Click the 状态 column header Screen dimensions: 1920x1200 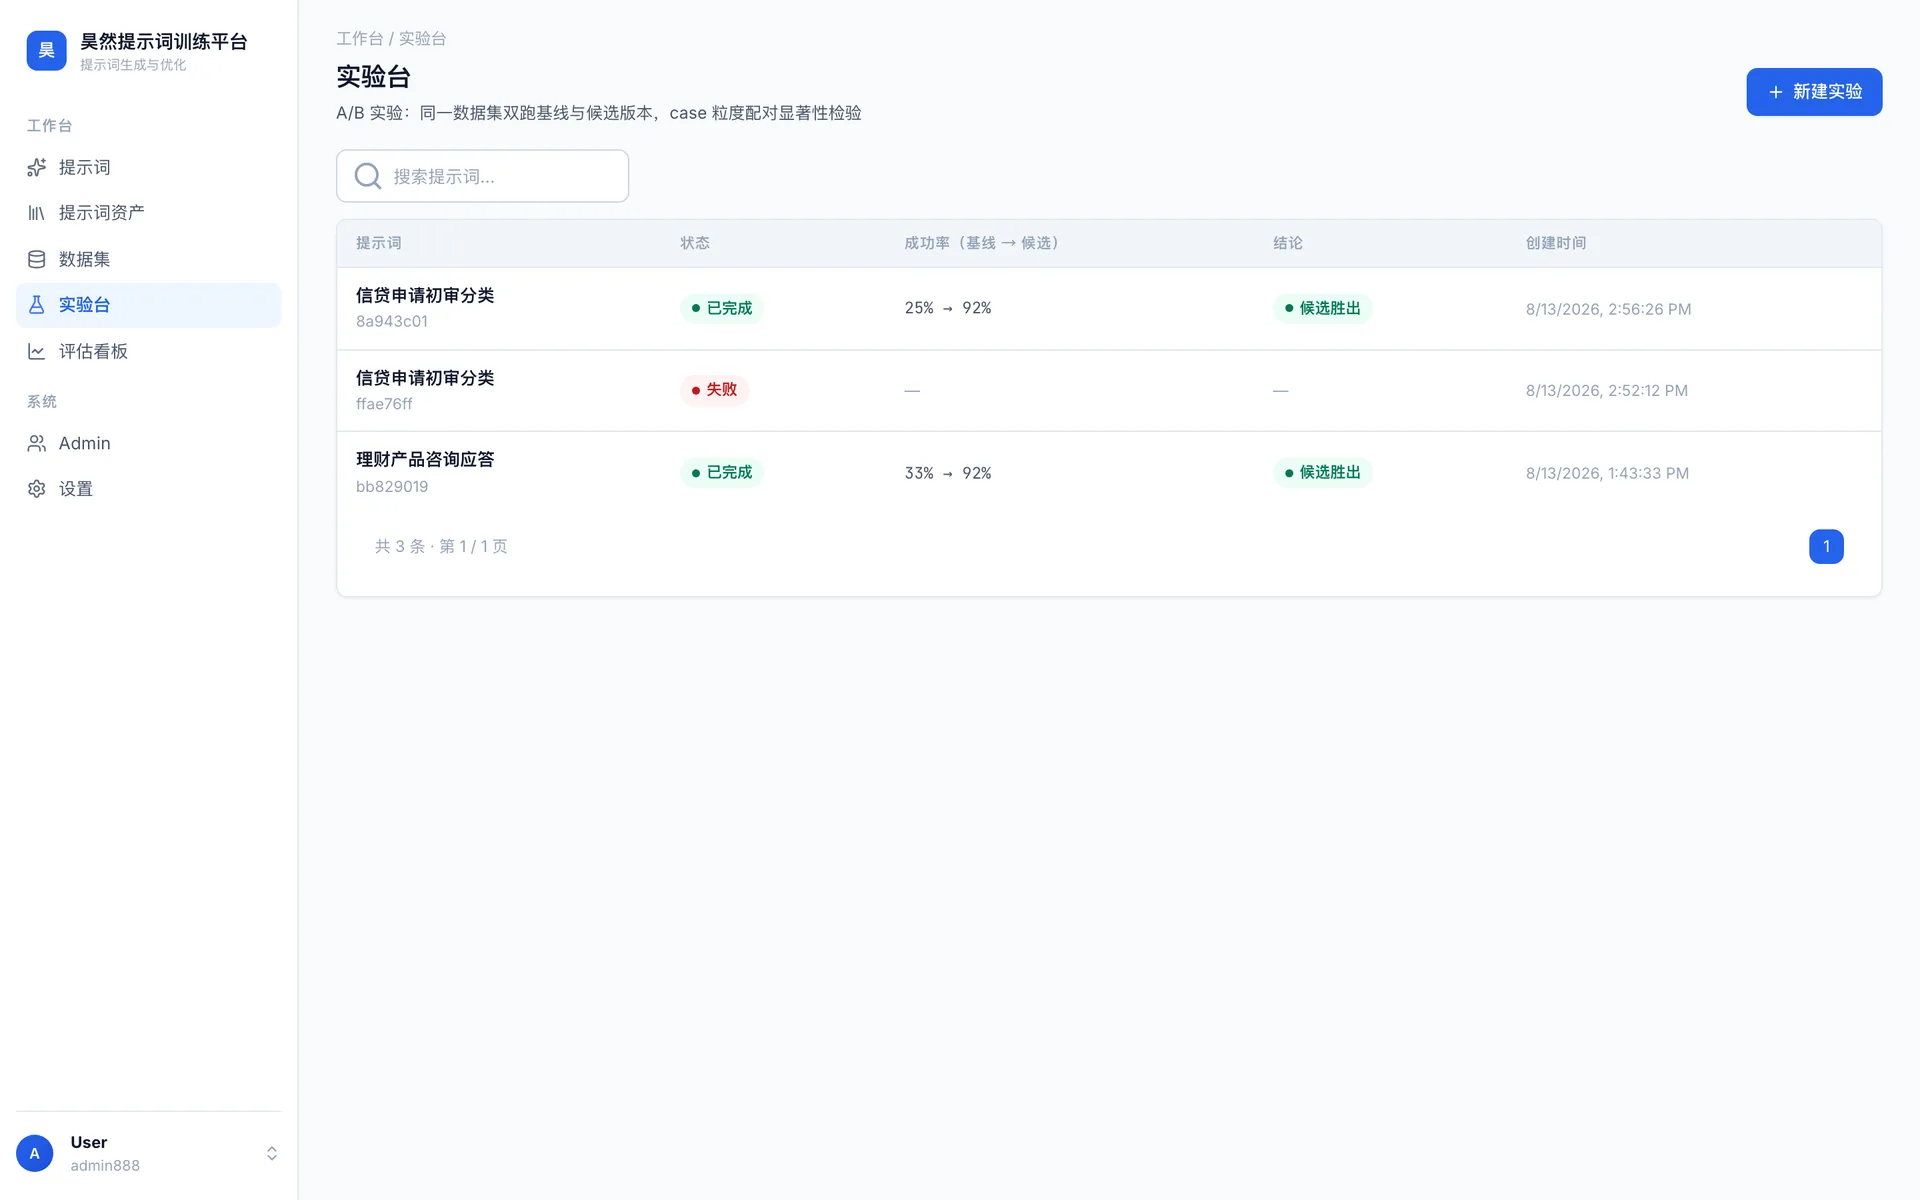695,243
